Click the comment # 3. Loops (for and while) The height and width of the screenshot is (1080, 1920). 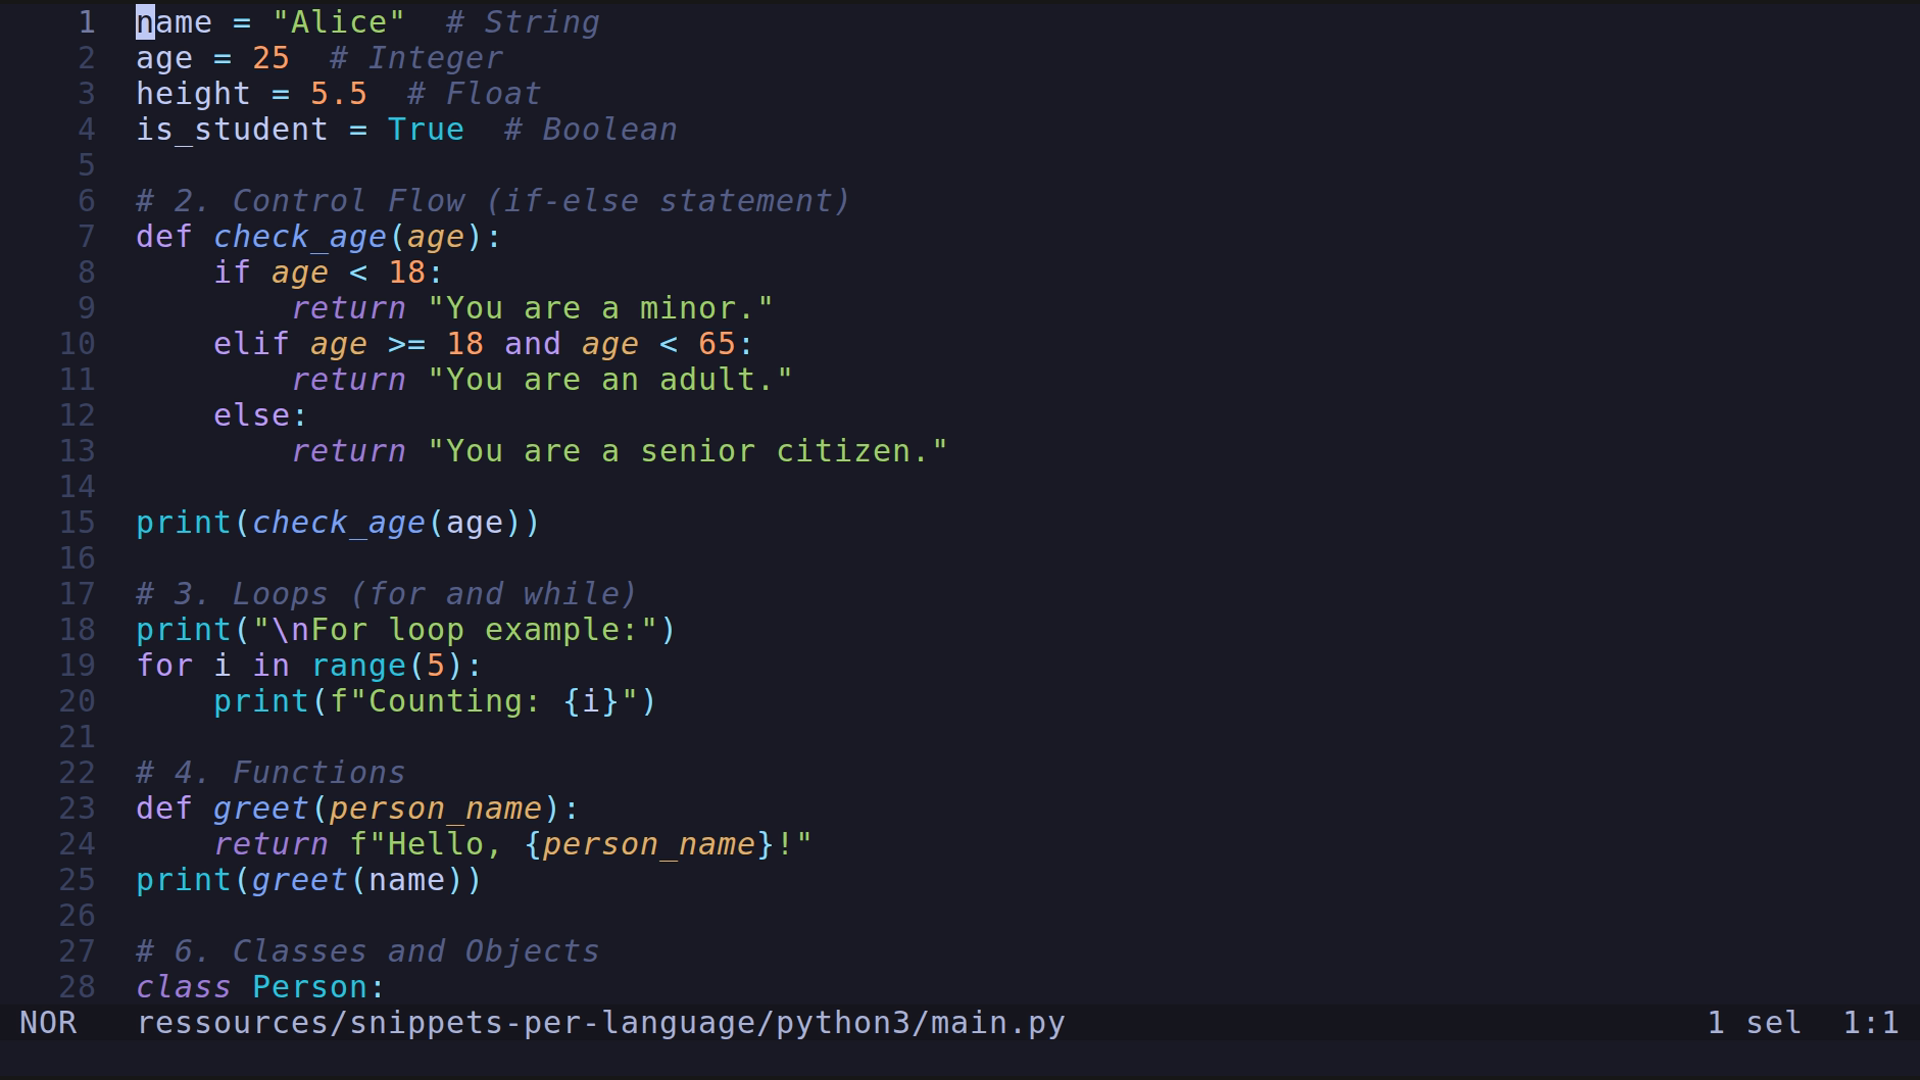(x=385, y=593)
